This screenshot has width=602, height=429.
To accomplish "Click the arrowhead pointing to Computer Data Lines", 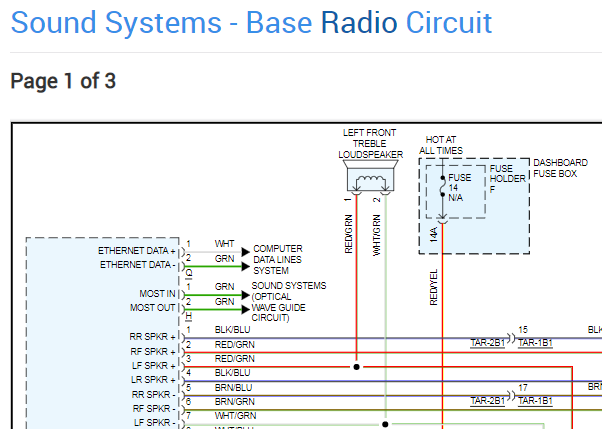I will coord(246,252).
